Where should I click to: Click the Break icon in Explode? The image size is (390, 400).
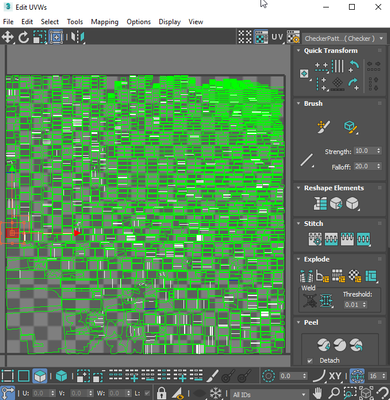[306, 276]
